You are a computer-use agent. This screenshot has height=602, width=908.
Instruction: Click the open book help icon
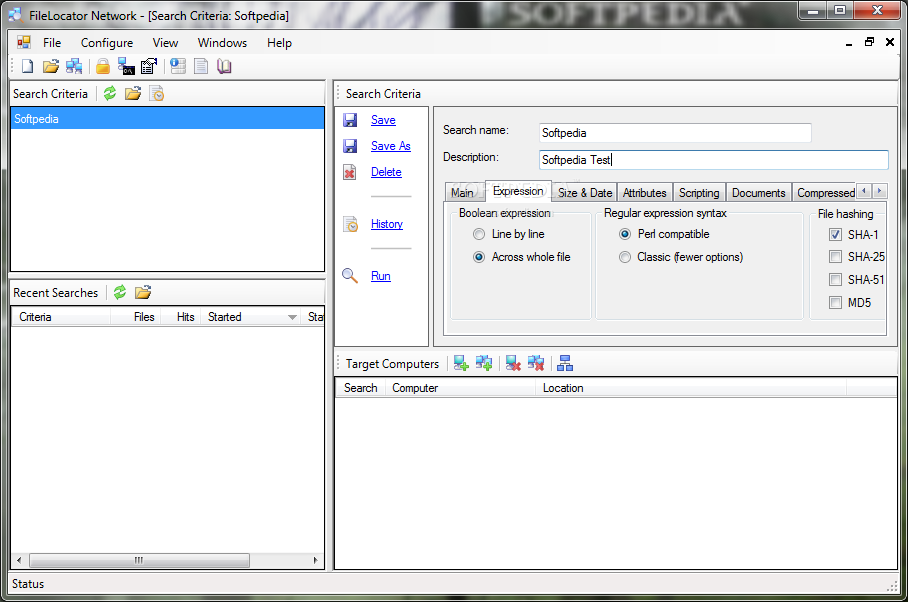(x=224, y=67)
